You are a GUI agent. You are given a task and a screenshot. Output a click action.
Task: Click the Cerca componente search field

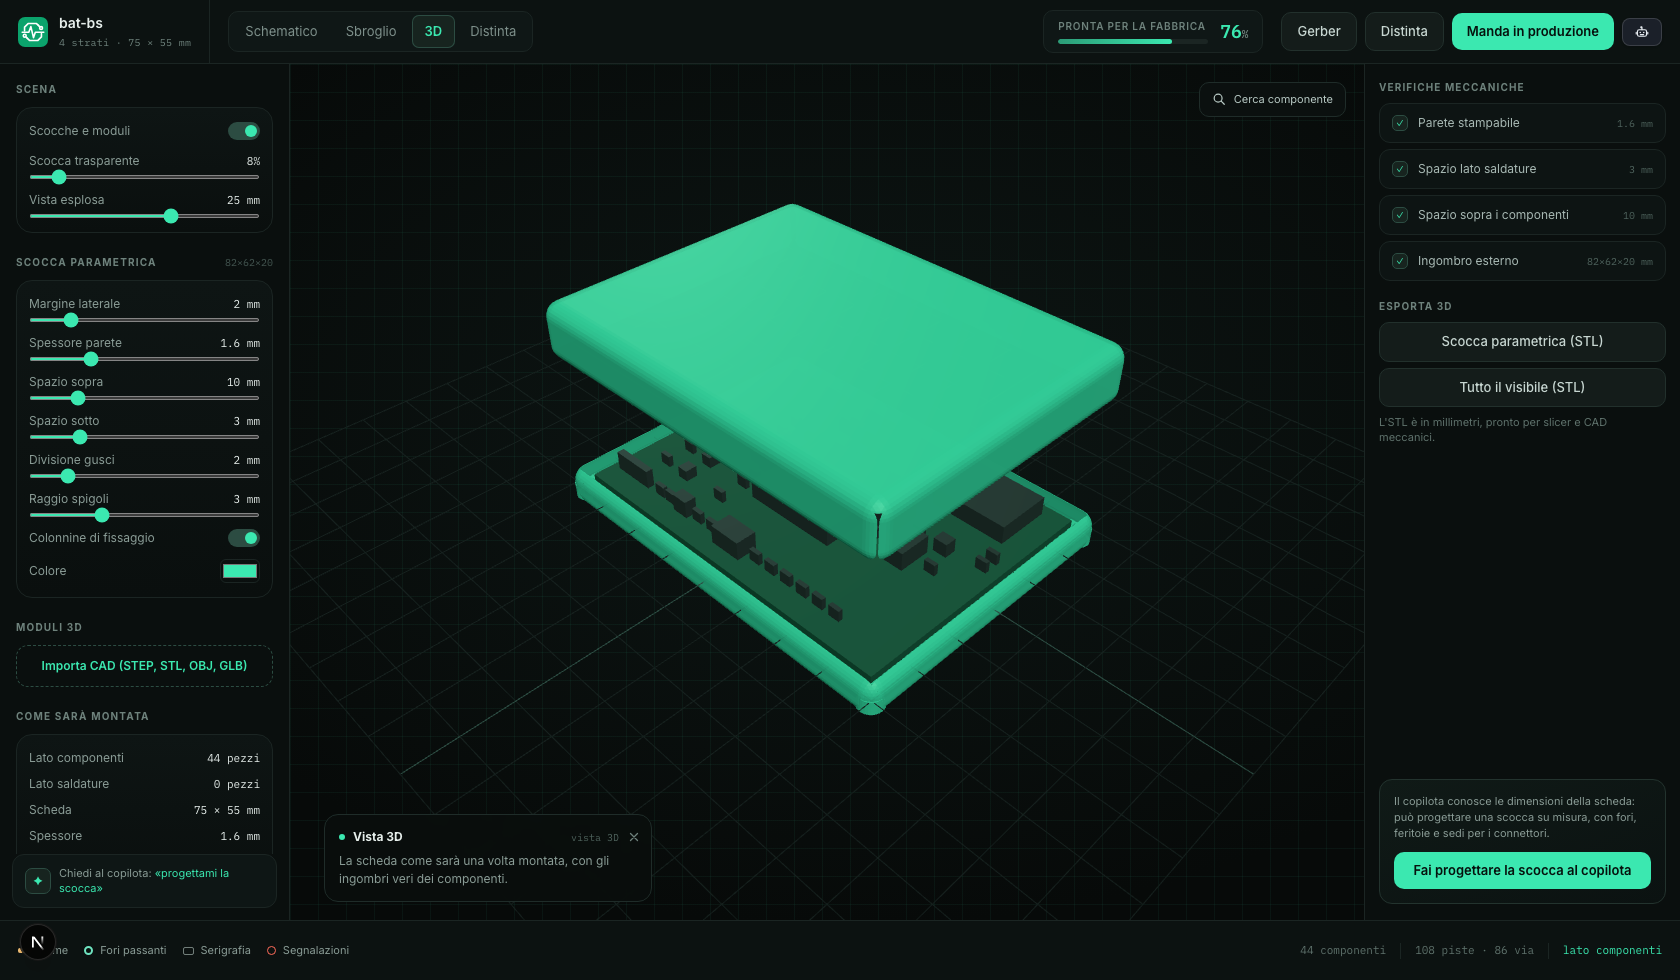pyautogui.click(x=1272, y=99)
